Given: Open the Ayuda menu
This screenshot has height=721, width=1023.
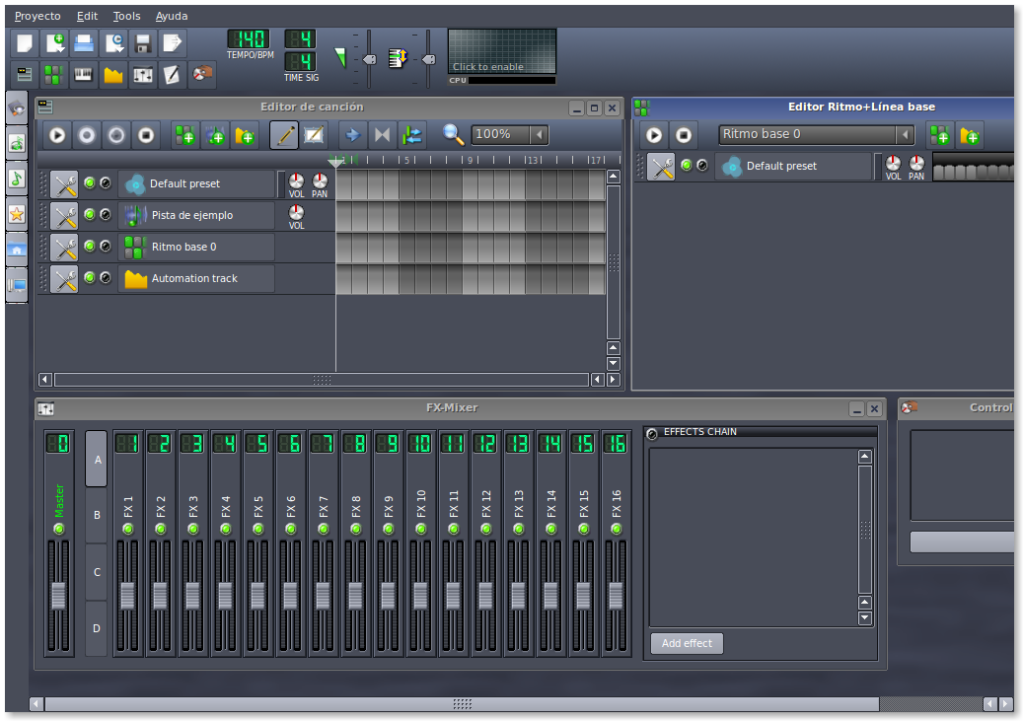Looking at the screenshot, I should pos(172,16).
